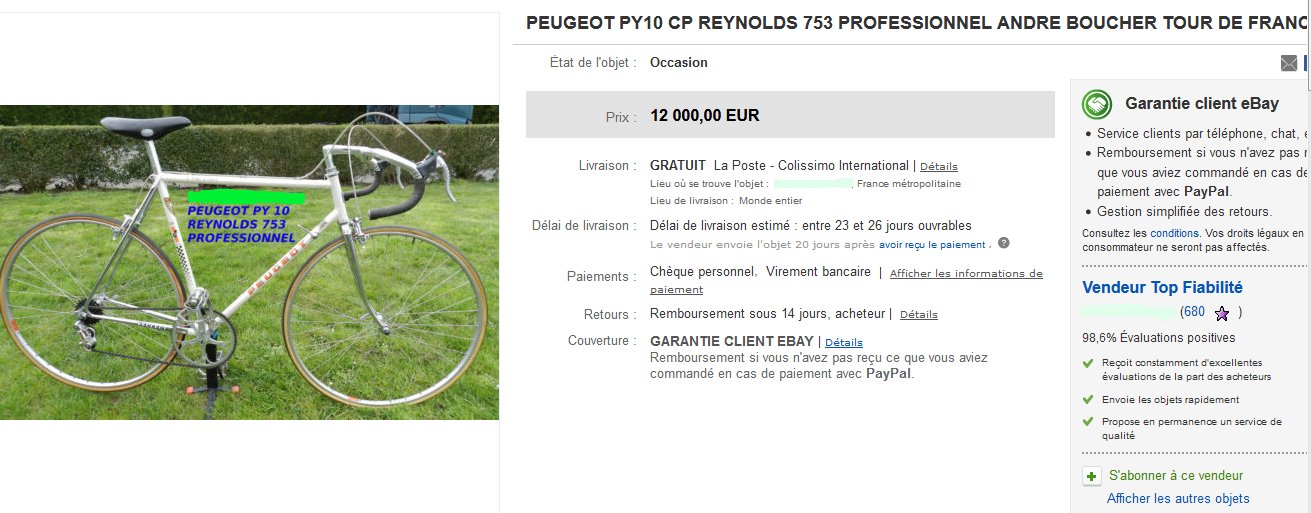
Task: Click the envelope email icon near the title
Action: 1288,63
